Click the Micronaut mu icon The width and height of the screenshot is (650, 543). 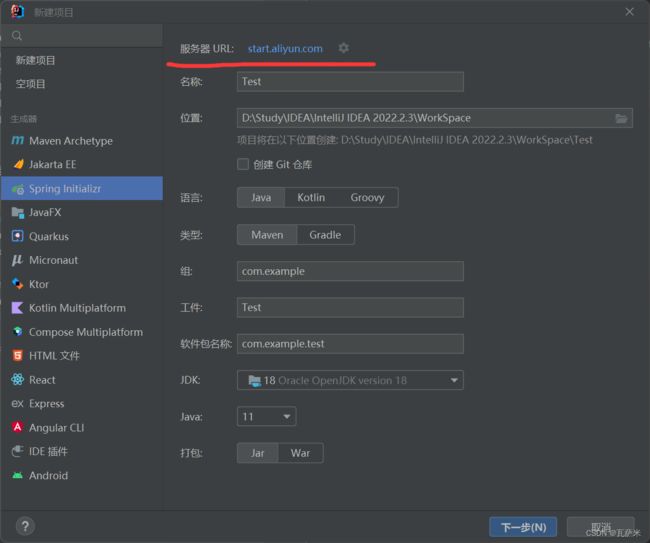click(x=17, y=260)
